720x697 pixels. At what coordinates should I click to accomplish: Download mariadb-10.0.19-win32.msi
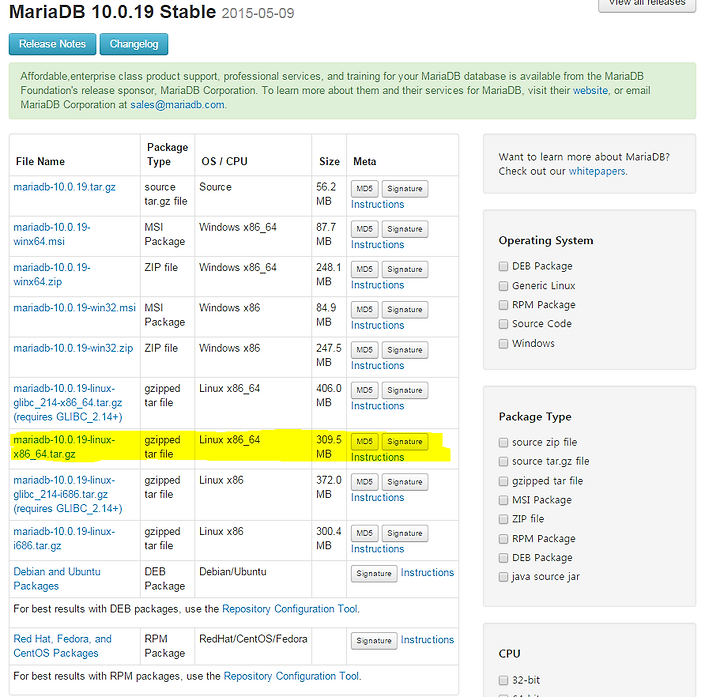pos(74,308)
